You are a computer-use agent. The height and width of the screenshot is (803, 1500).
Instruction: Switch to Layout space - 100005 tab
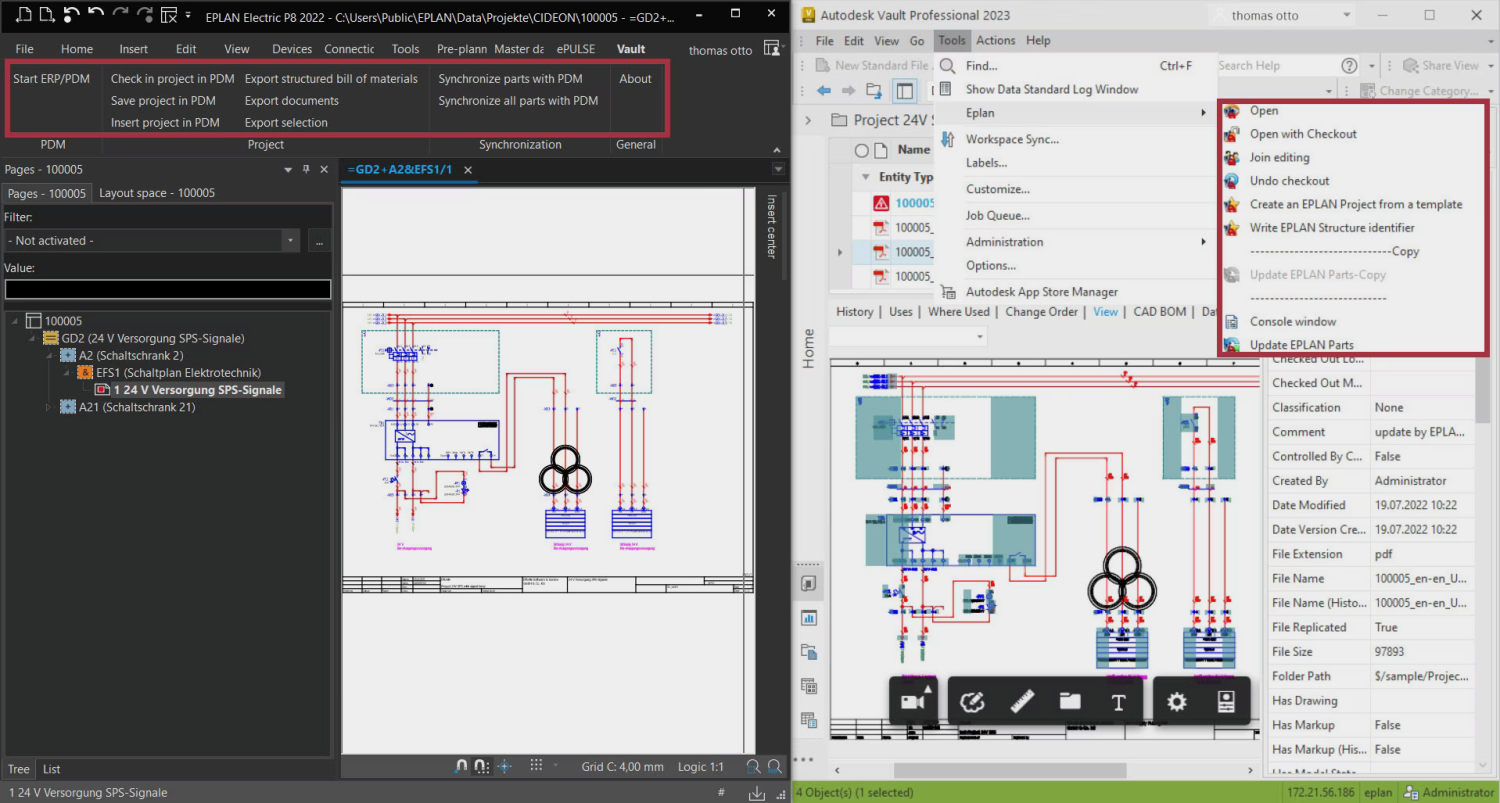(157, 193)
